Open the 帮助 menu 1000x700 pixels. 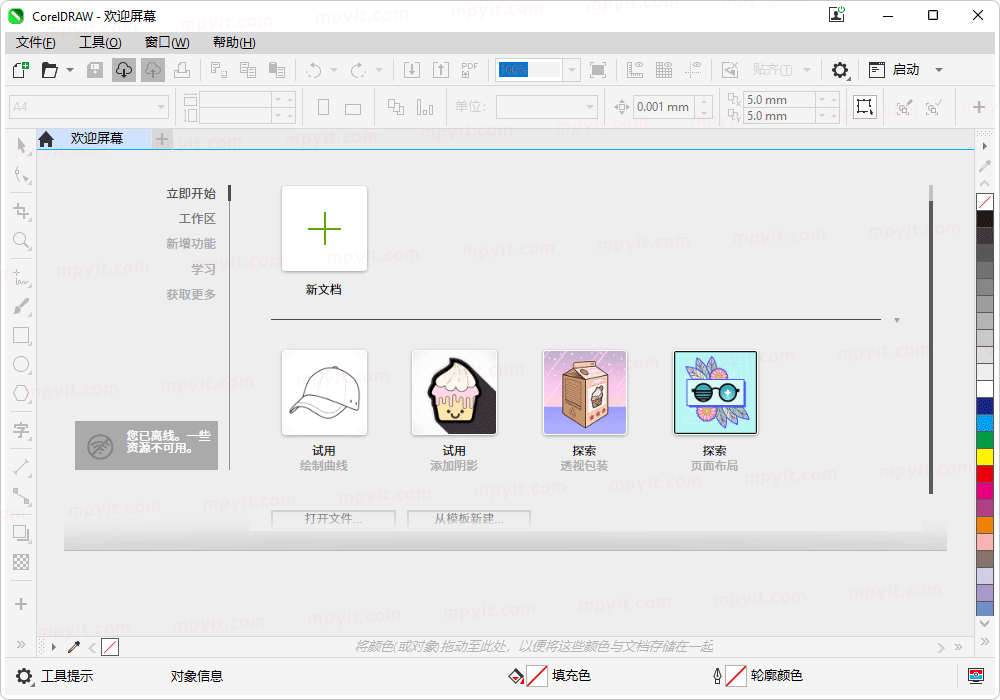pos(234,42)
